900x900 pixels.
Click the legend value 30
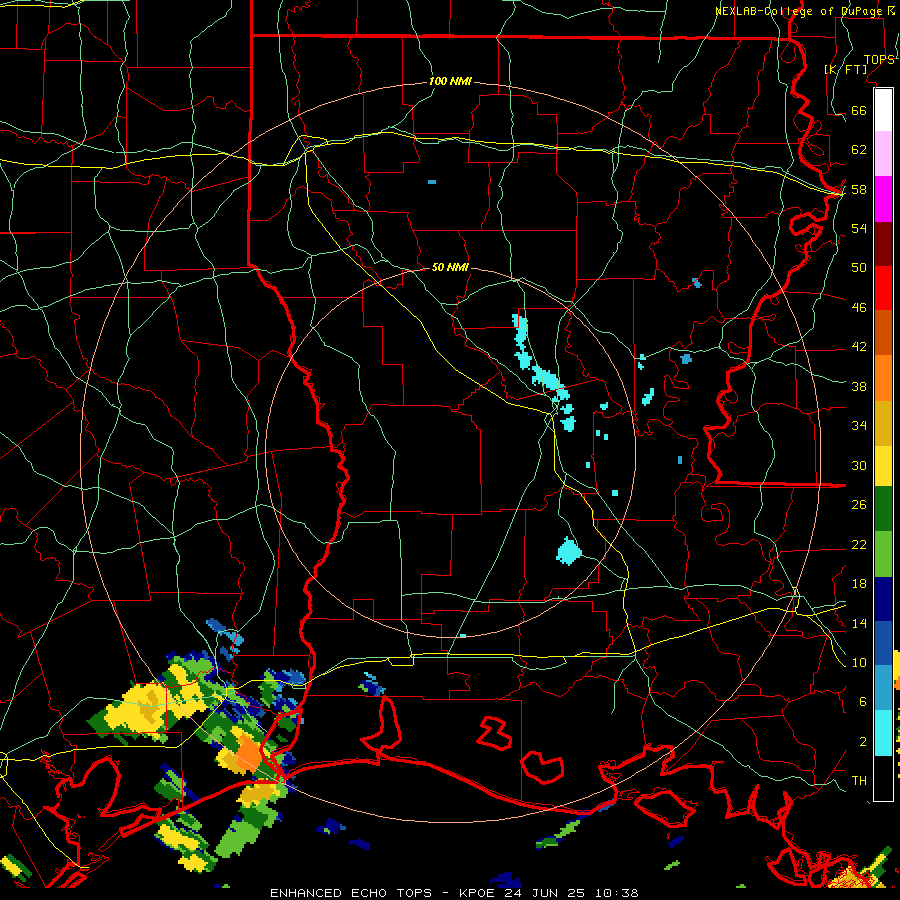(859, 465)
